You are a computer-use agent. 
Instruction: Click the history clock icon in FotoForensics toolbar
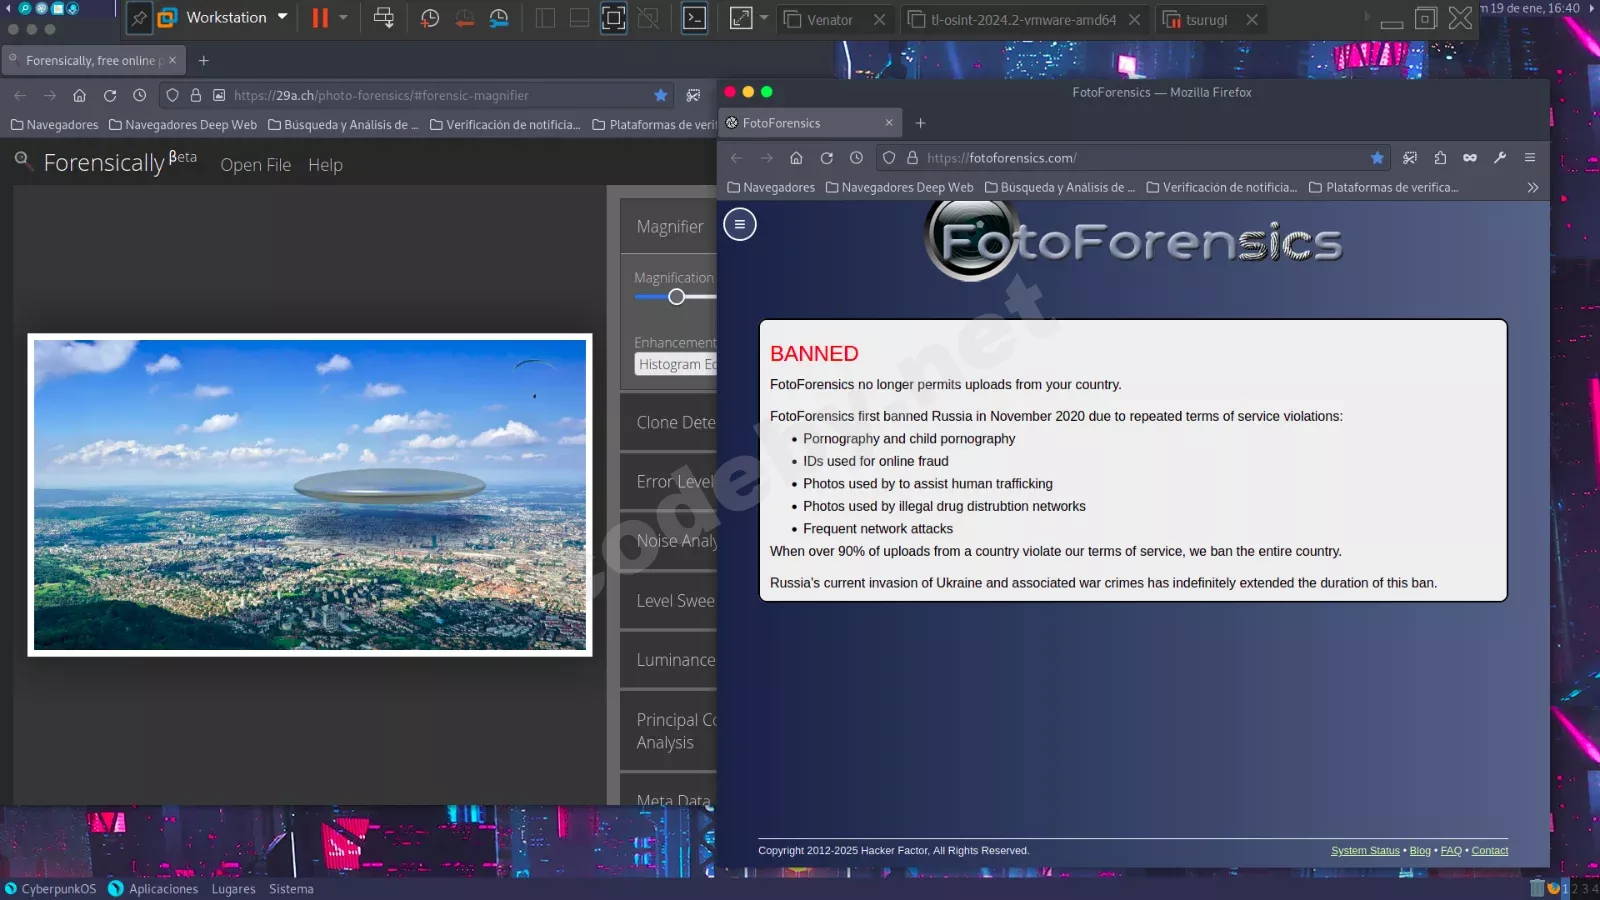tap(856, 158)
